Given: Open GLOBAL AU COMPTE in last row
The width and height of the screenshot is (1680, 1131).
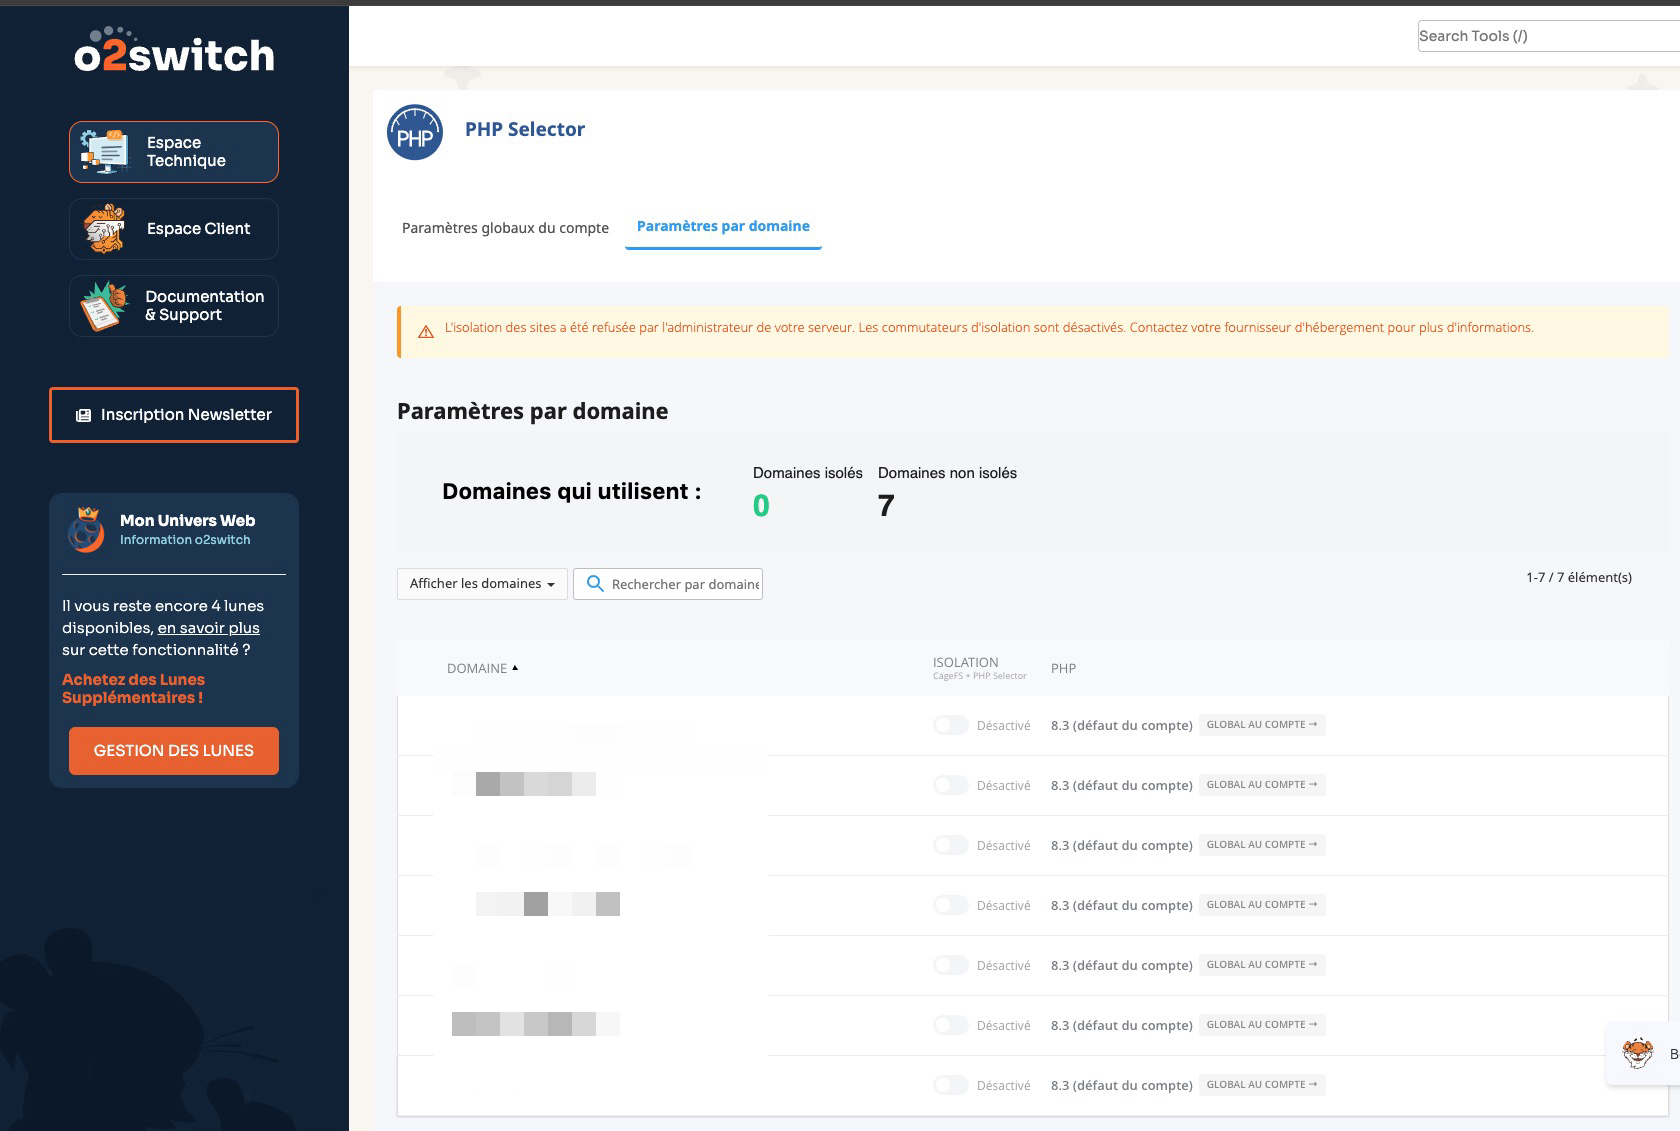Looking at the screenshot, I should (1262, 1085).
